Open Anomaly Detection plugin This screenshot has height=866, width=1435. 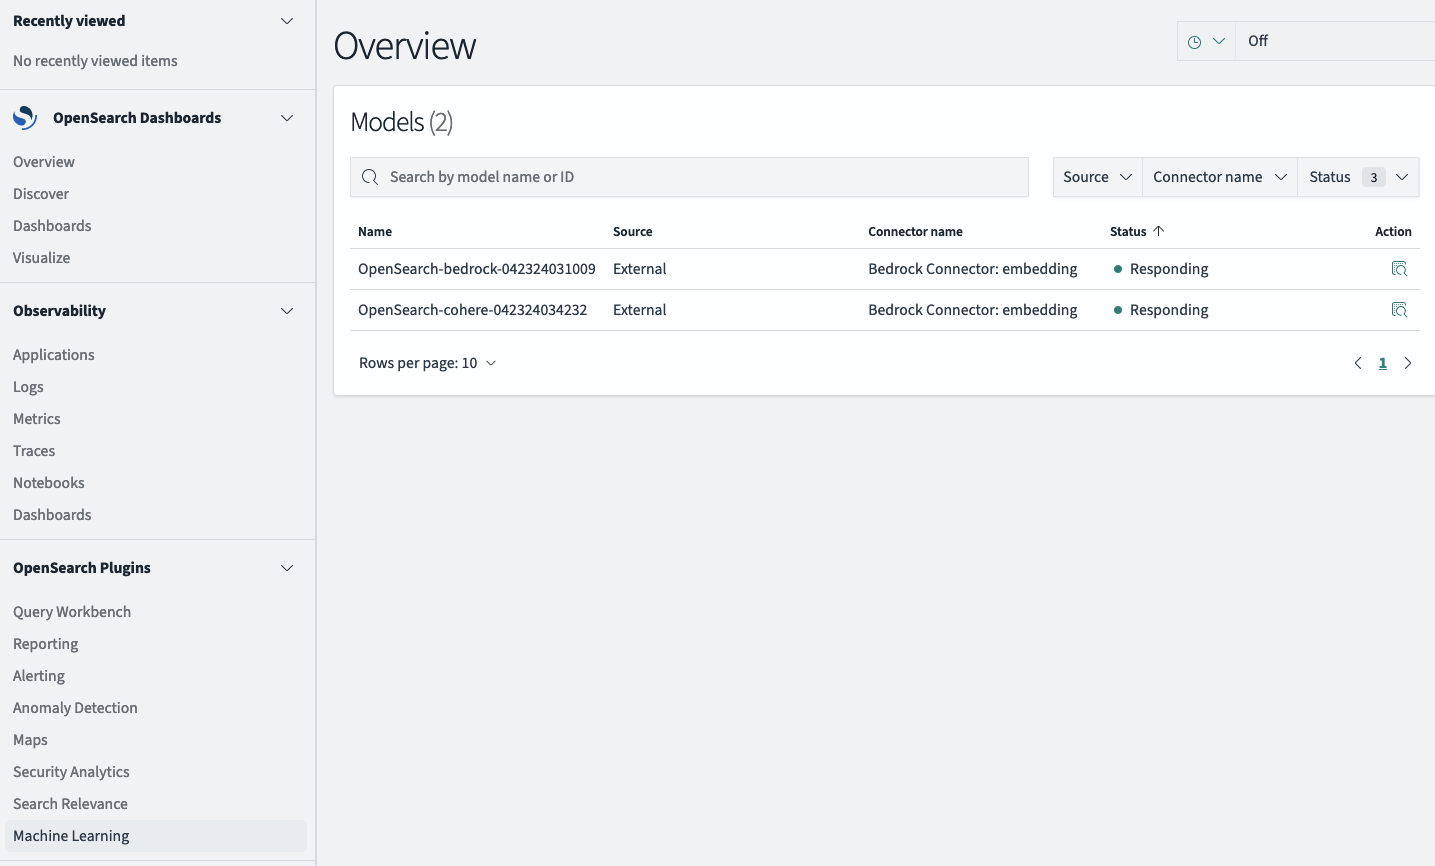(x=75, y=708)
